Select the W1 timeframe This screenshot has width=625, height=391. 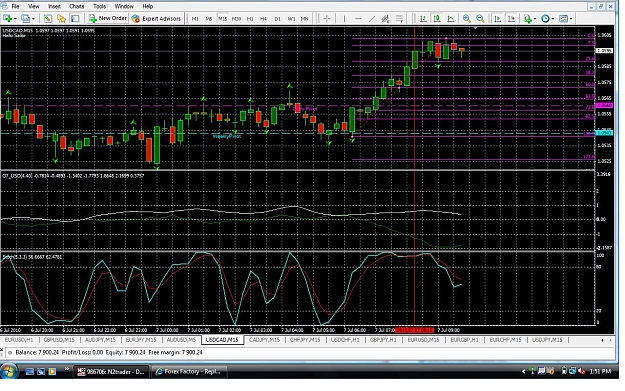click(x=291, y=19)
